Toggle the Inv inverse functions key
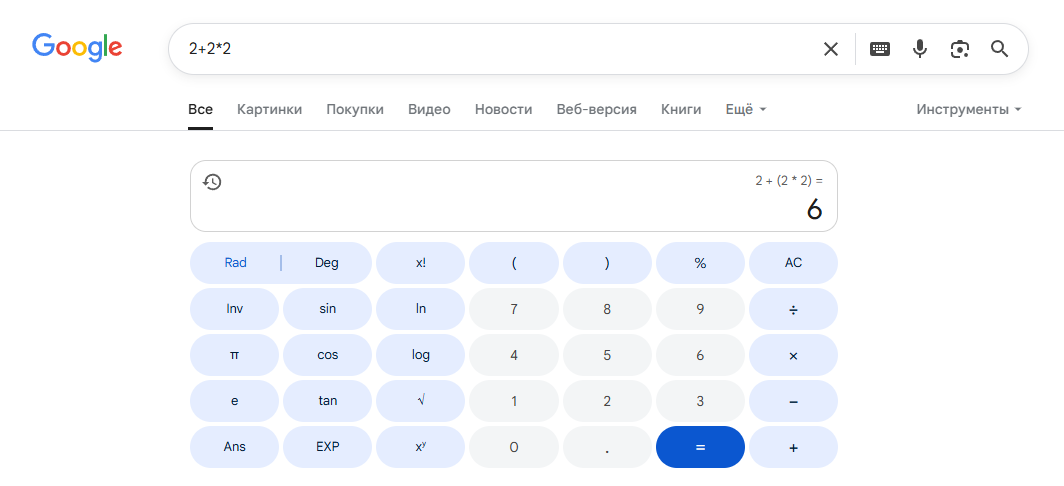The image size is (1064, 486). [x=235, y=309]
